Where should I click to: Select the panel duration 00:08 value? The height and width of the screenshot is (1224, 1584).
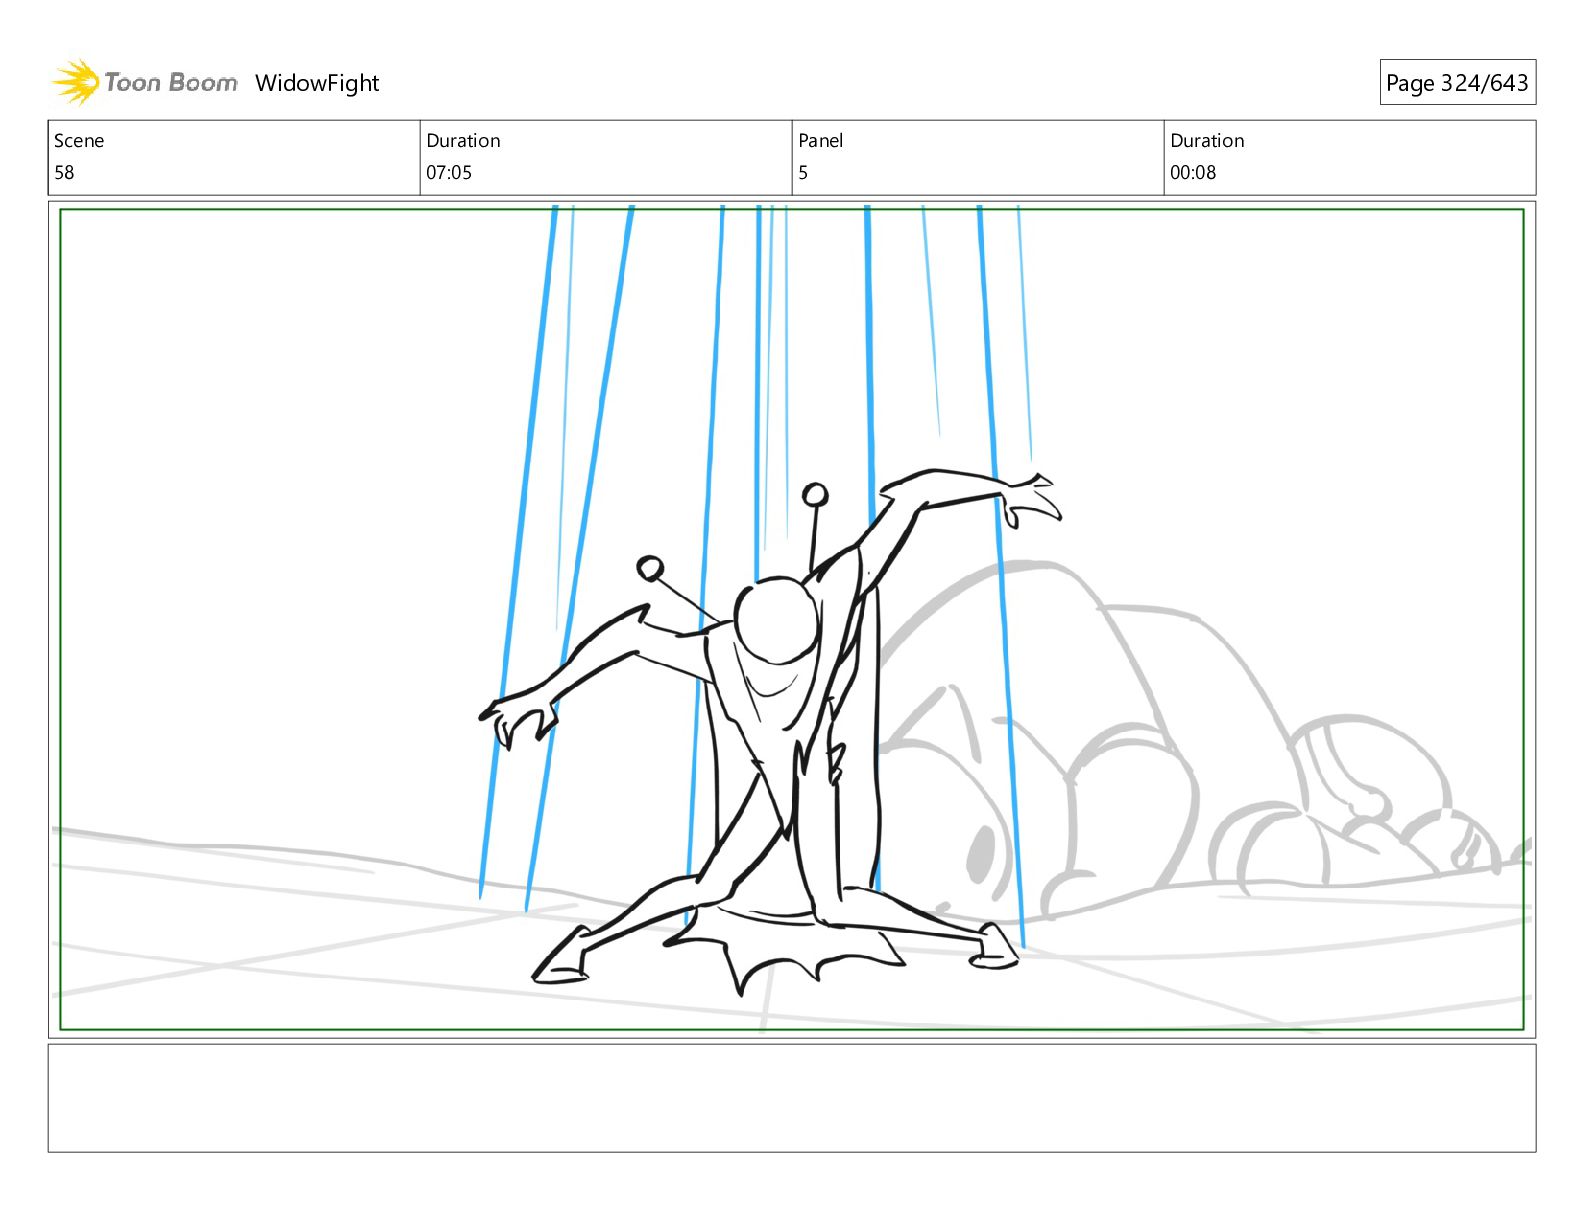point(1193,172)
